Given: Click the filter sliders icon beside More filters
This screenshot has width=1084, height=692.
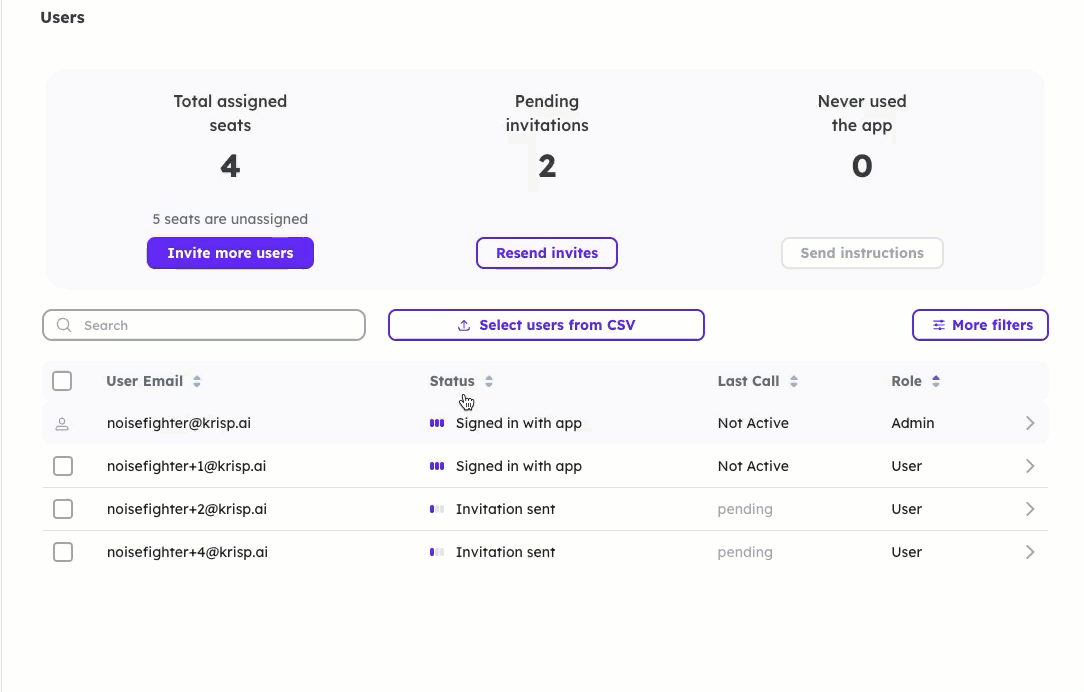Looking at the screenshot, I should pyautogui.click(x=938, y=325).
